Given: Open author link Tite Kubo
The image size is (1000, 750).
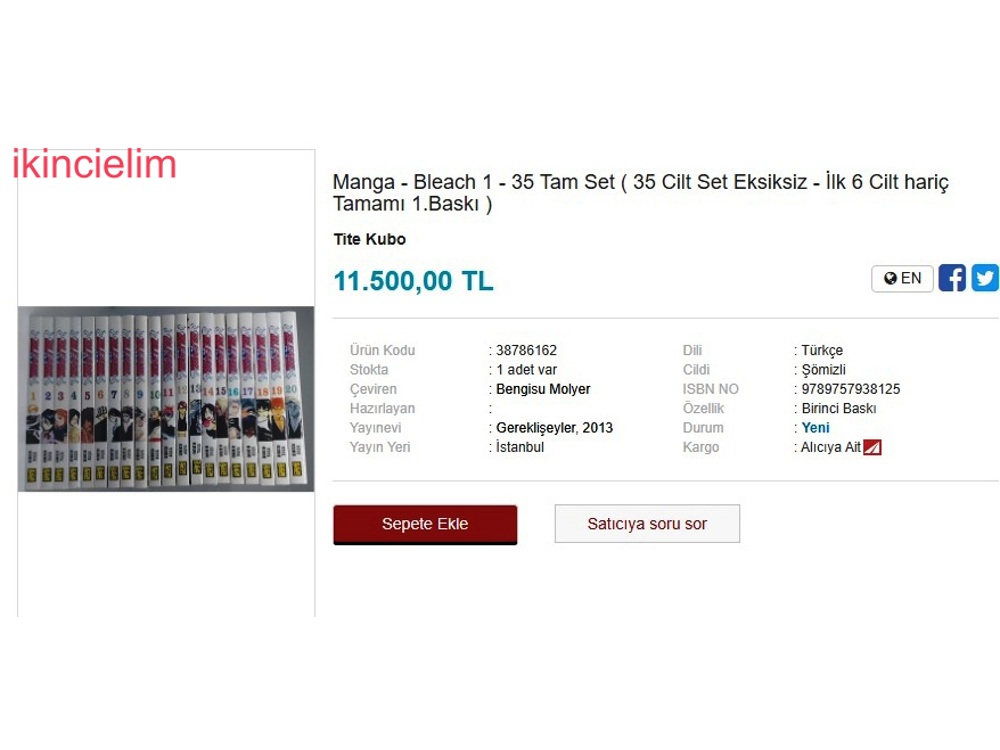Looking at the screenshot, I should pos(370,239).
